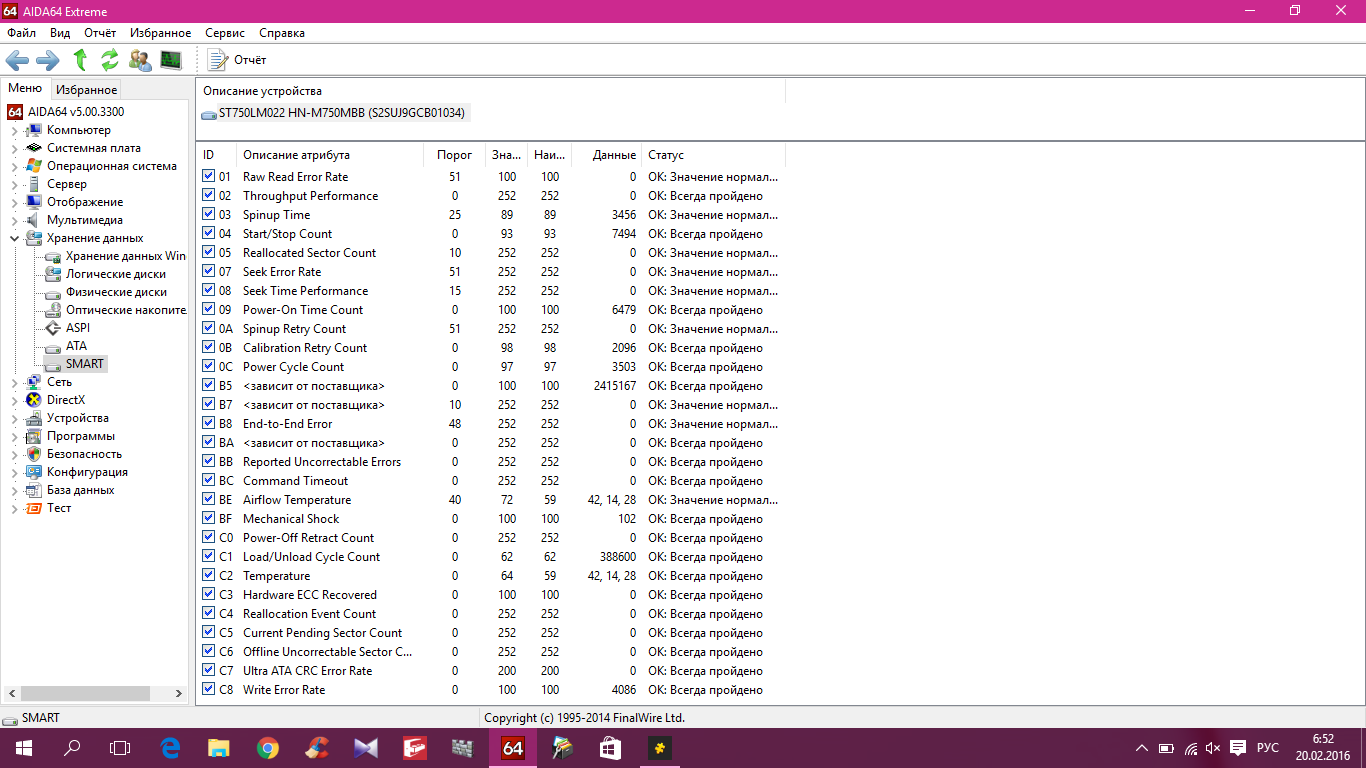Open the Сервис menu

[x=225, y=33]
